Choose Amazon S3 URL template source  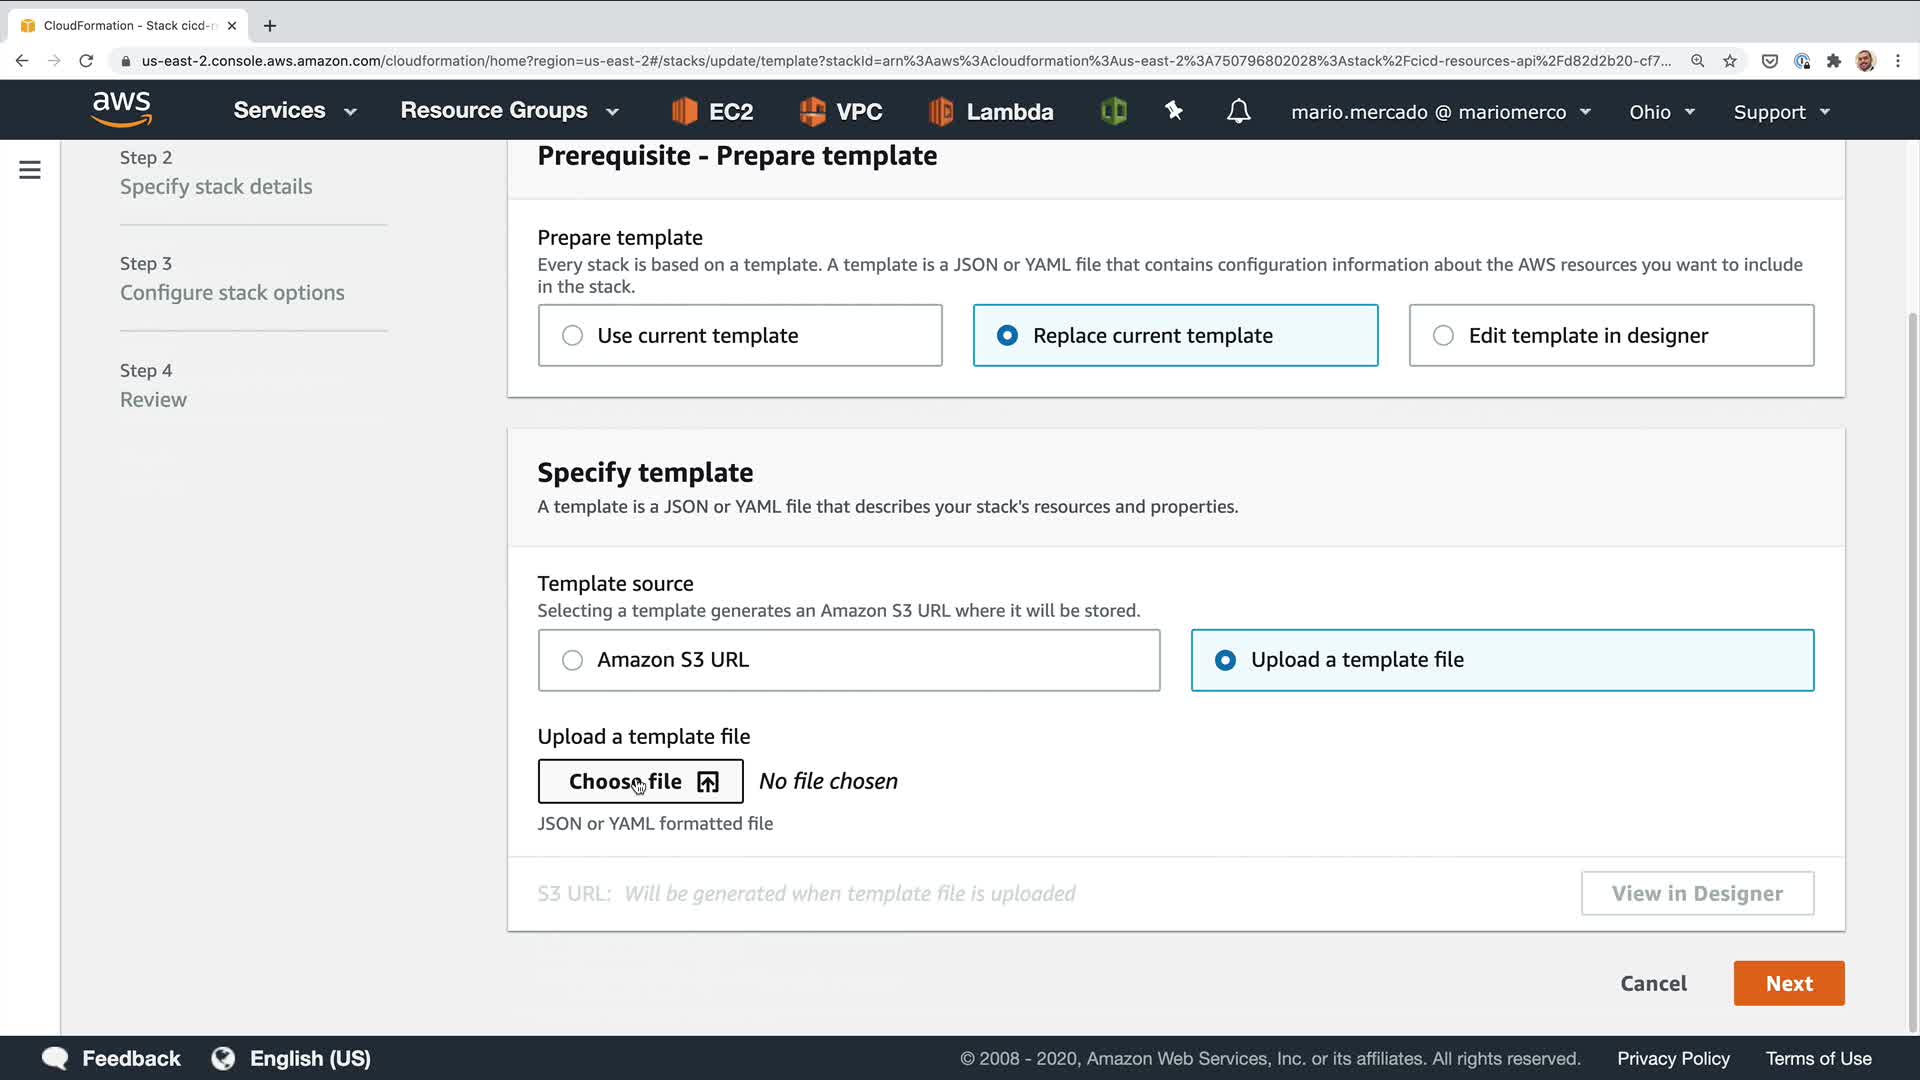[572, 660]
